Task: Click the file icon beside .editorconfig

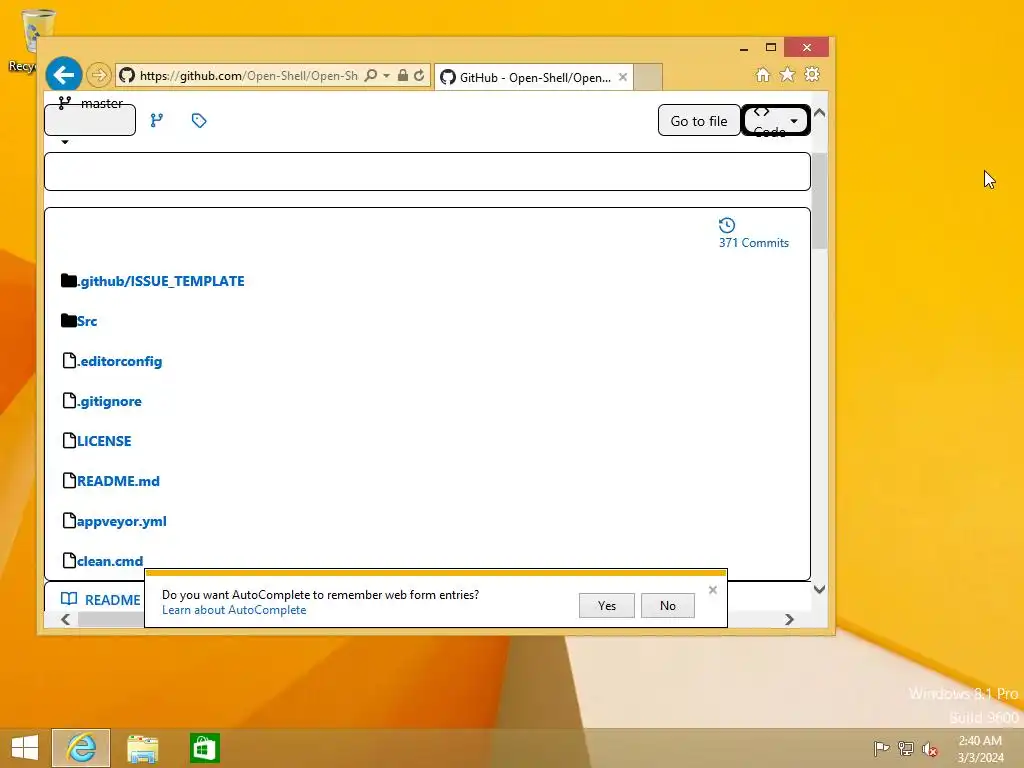Action: (x=69, y=360)
